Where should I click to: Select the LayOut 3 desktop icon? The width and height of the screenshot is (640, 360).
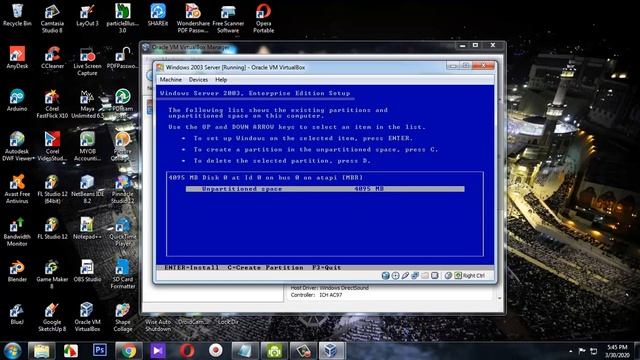pyautogui.click(x=87, y=16)
